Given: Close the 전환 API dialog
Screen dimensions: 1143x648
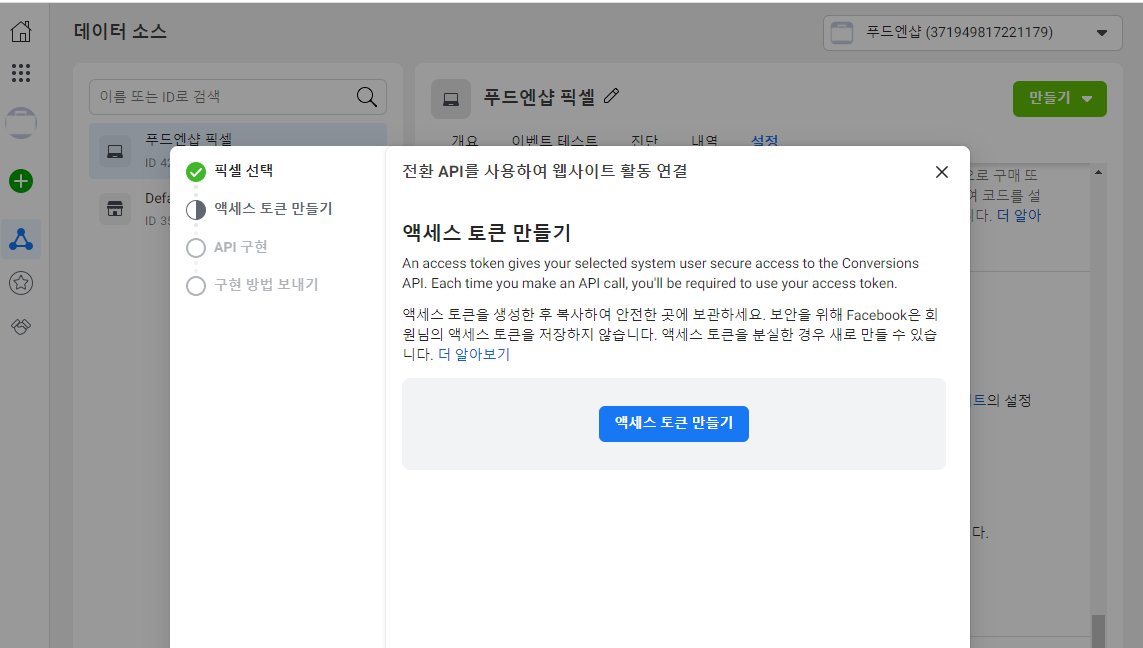Looking at the screenshot, I should 942,172.
